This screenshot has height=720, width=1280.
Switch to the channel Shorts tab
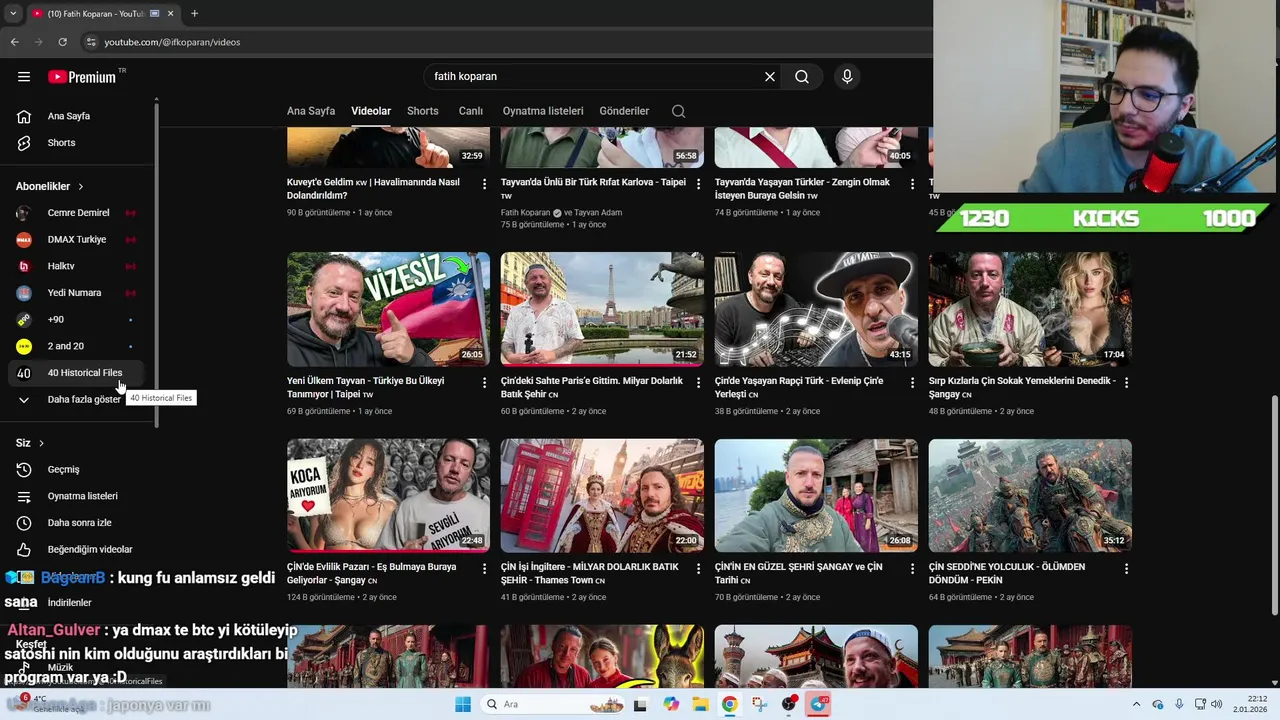(x=423, y=111)
